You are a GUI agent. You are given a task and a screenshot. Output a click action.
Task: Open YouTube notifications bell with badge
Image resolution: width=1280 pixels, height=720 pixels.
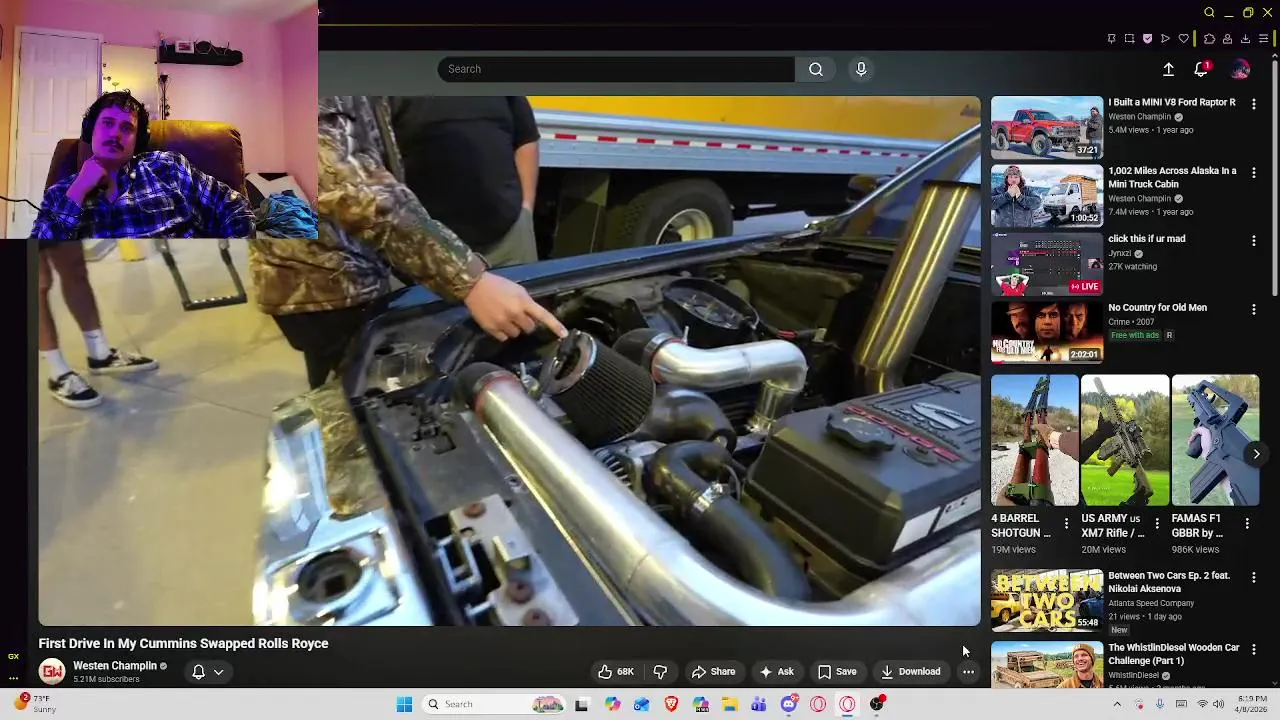pos(1201,69)
